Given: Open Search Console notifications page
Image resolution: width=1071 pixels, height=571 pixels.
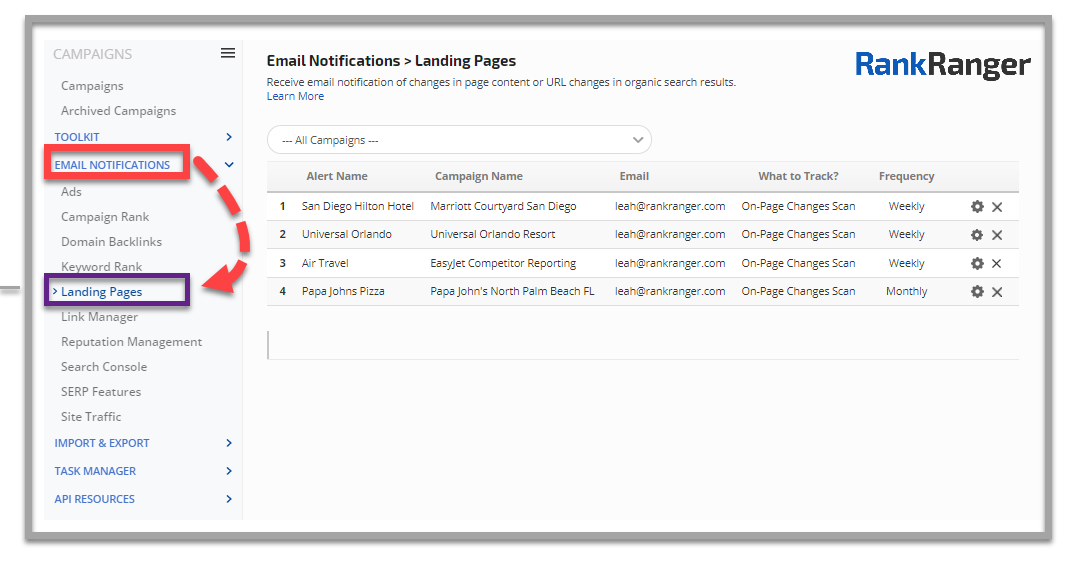Looking at the screenshot, I should 103,367.
